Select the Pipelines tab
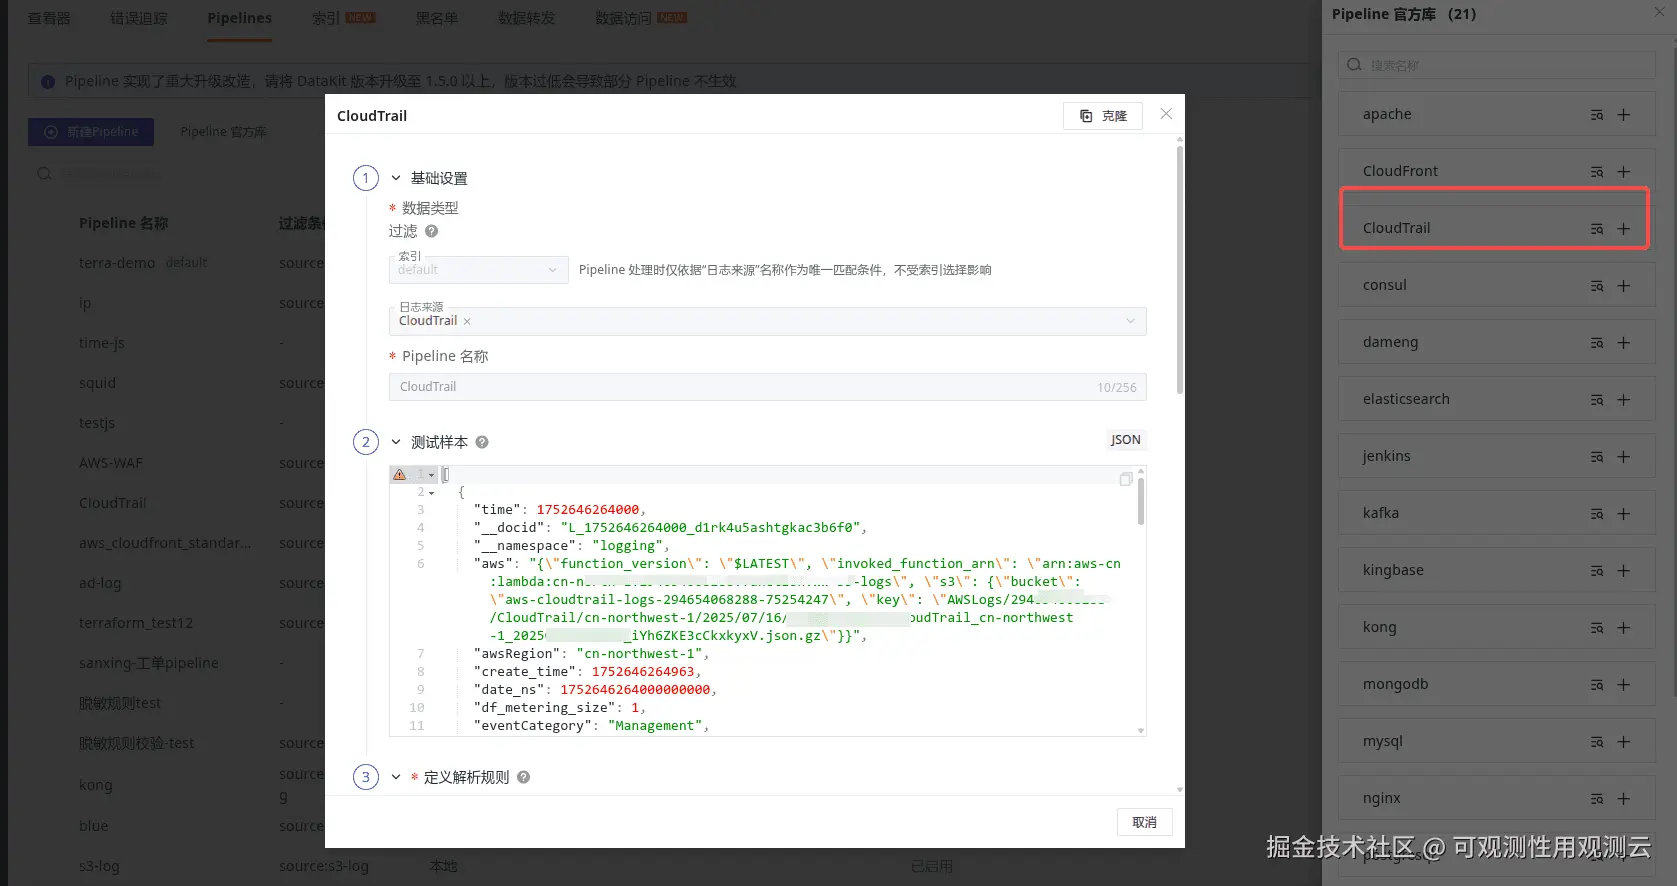Viewport: 1677px width, 886px height. [x=240, y=18]
